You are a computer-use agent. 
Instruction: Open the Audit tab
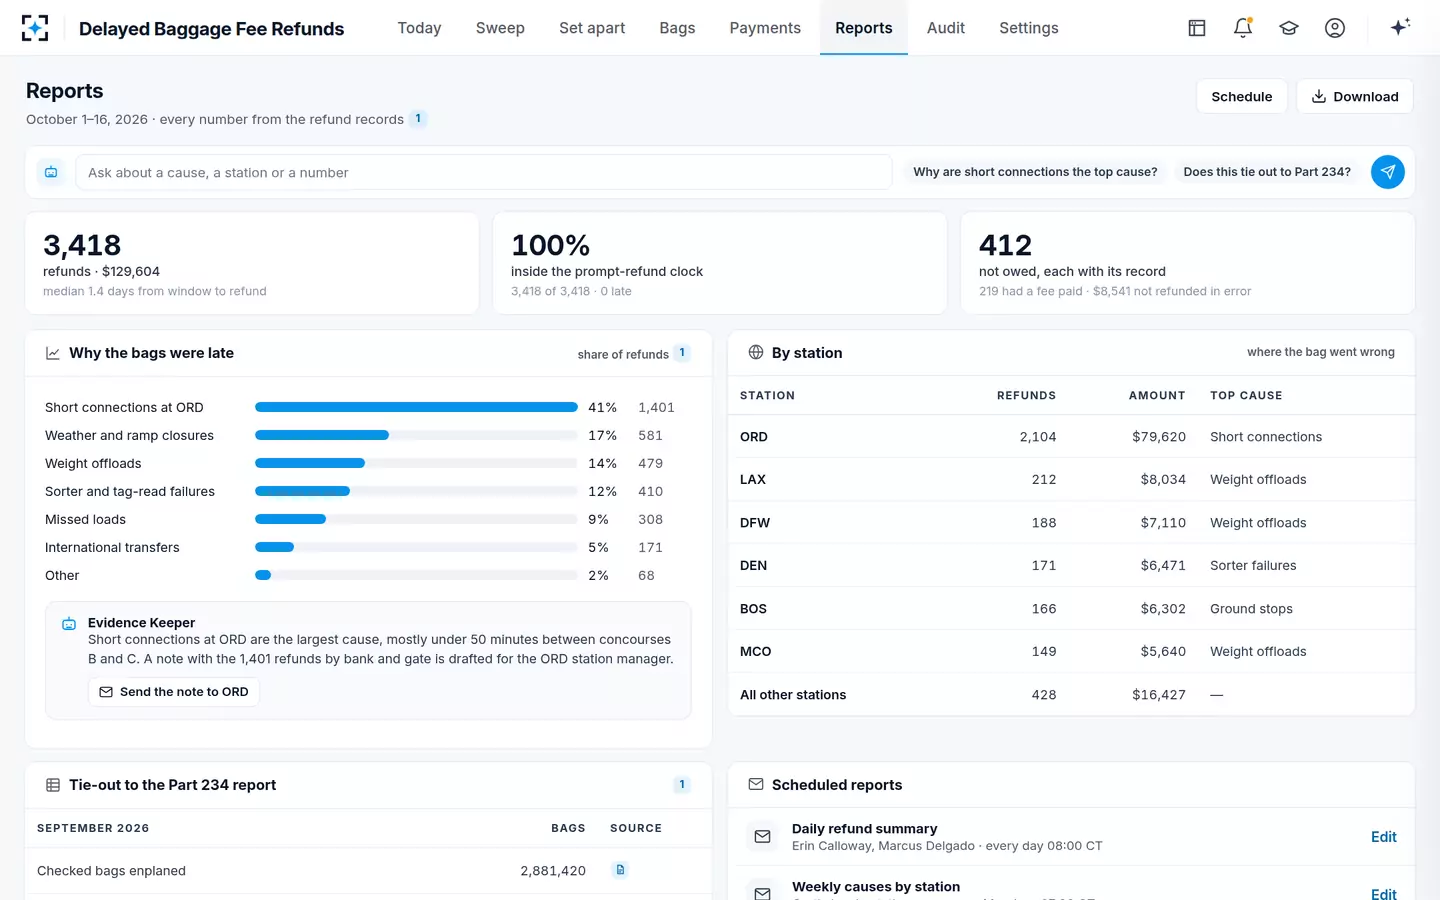click(946, 28)
